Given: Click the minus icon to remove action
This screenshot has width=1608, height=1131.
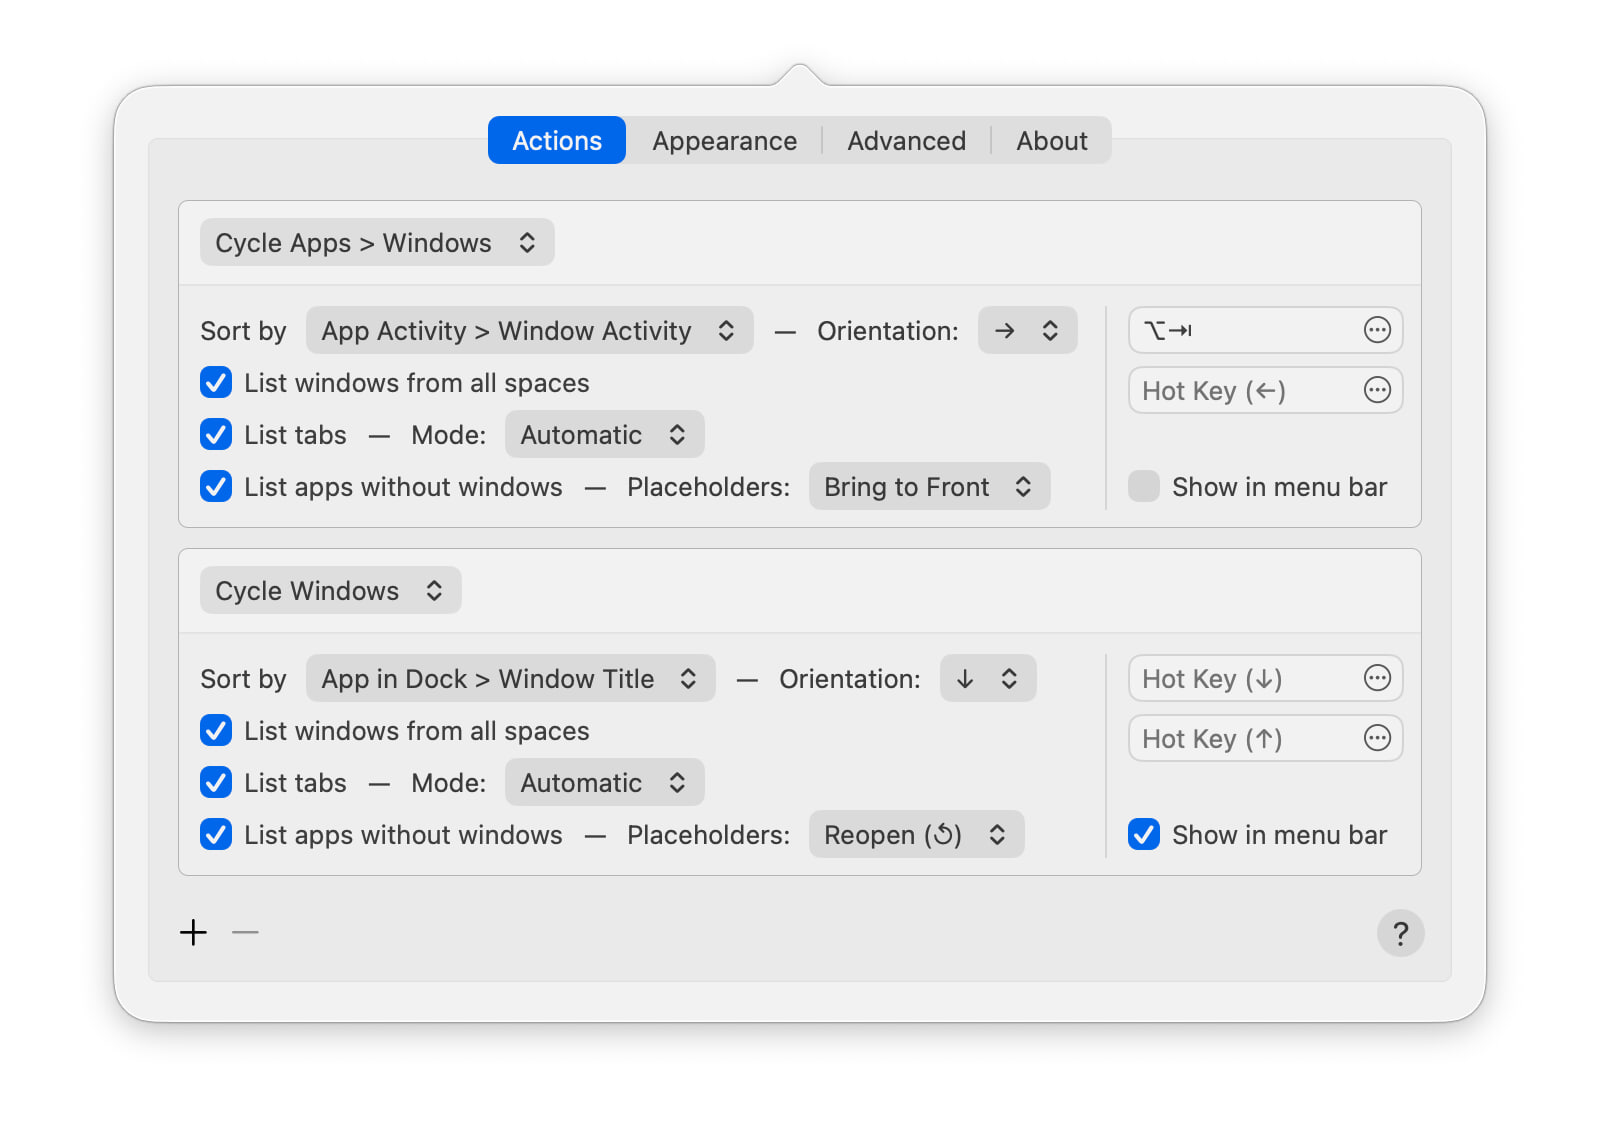Looking at the screenshot, I should 245,933.
